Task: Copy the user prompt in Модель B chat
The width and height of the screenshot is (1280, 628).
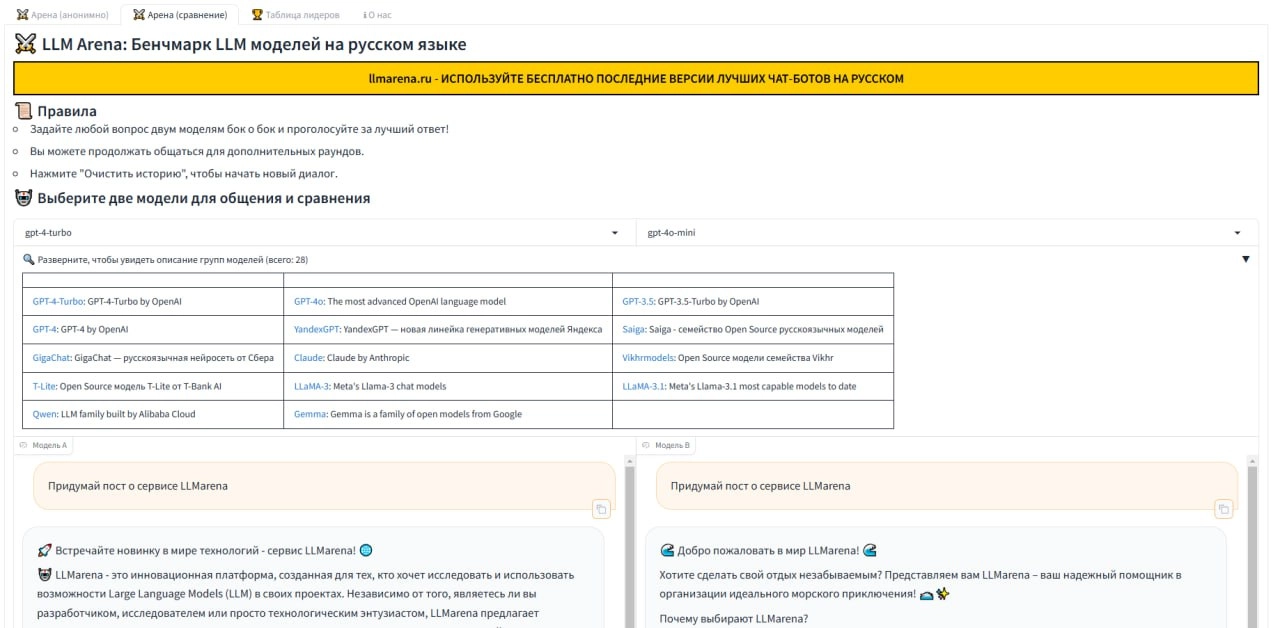Action: tap(1223, 509)
